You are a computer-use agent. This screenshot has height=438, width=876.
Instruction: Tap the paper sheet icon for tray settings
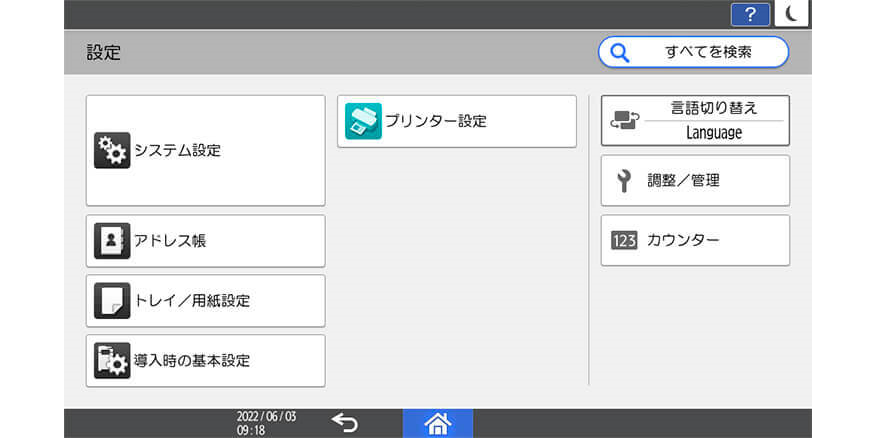click(x=112, y=301)
